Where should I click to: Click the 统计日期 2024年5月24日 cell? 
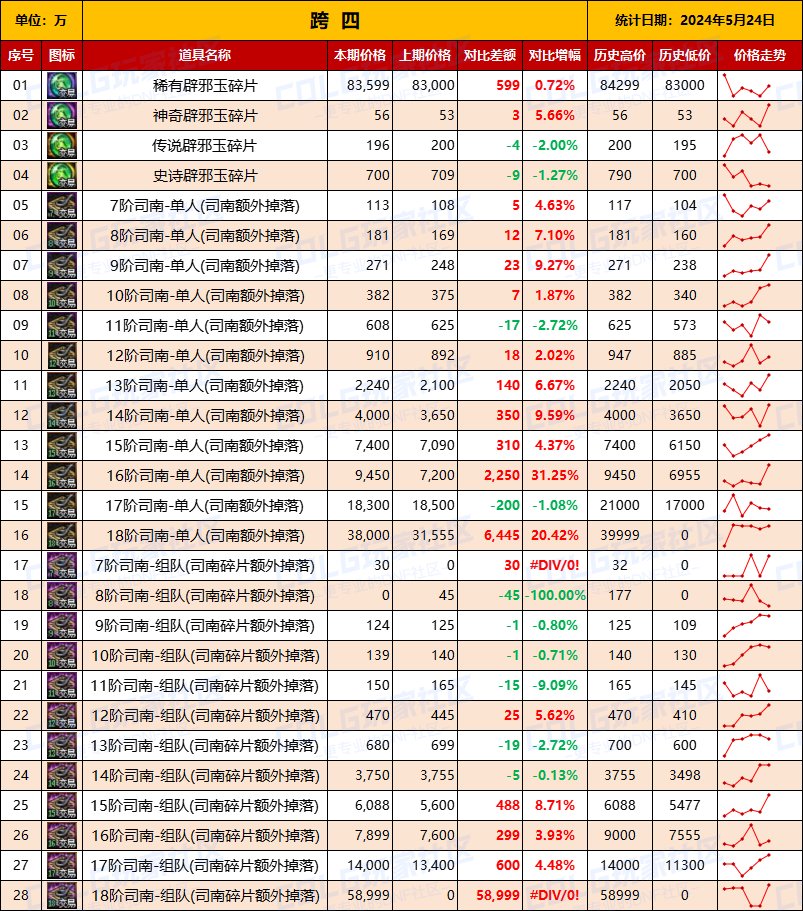695,20
